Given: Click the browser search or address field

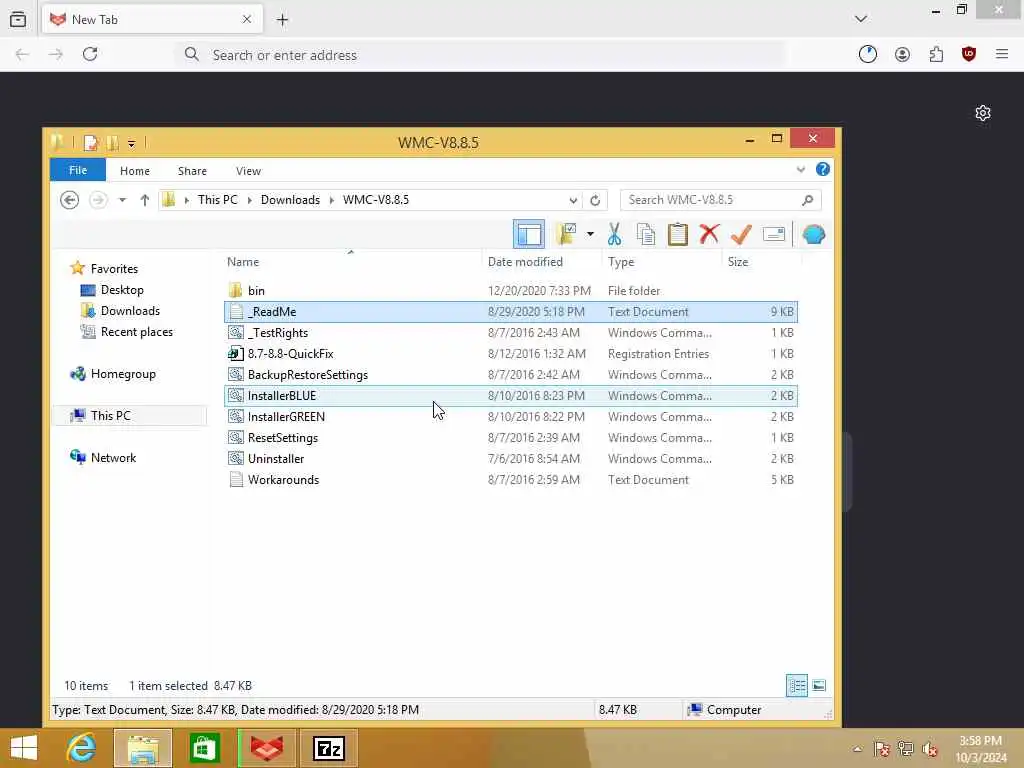Looking at the screenshot, I should (480, 55).
